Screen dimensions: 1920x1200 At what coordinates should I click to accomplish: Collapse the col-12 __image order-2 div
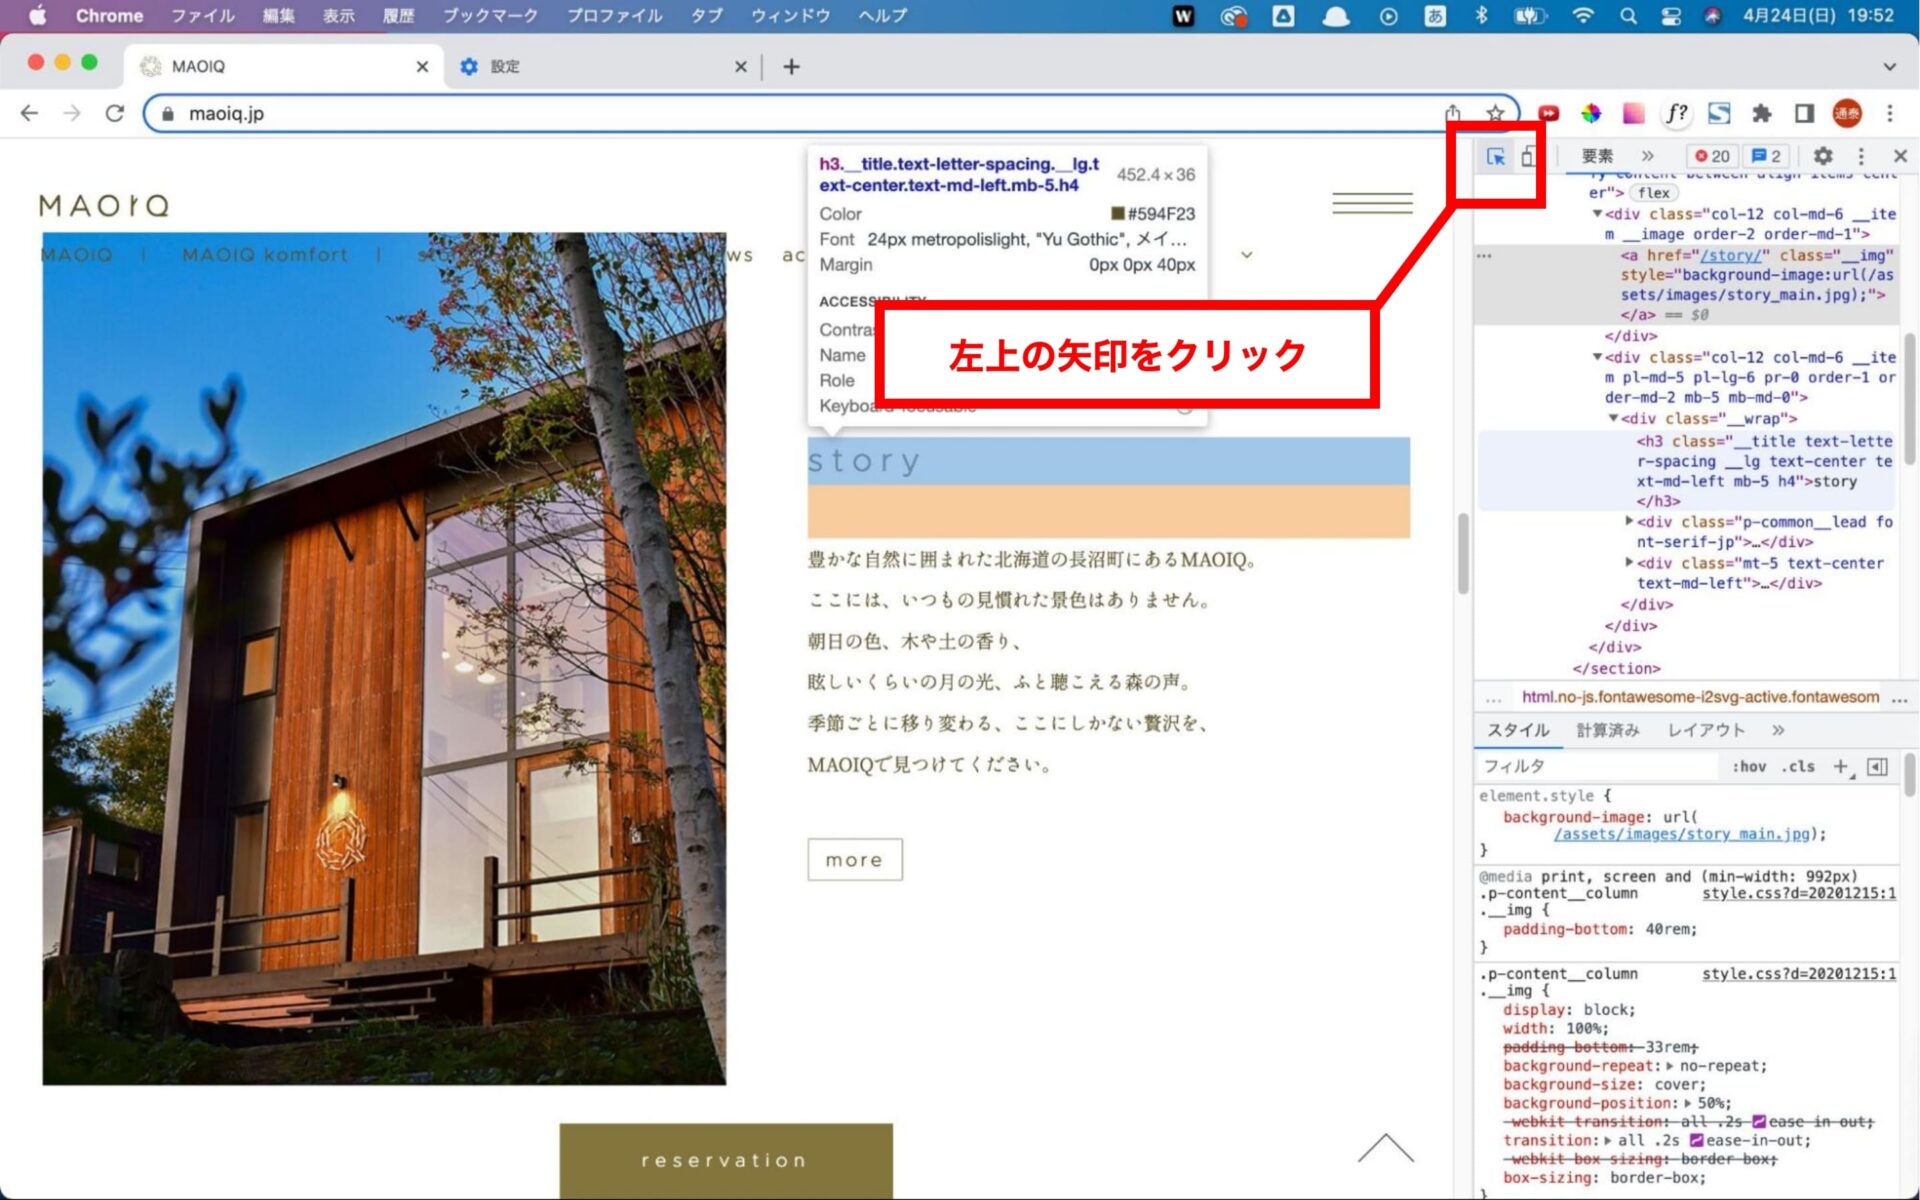1597,213
